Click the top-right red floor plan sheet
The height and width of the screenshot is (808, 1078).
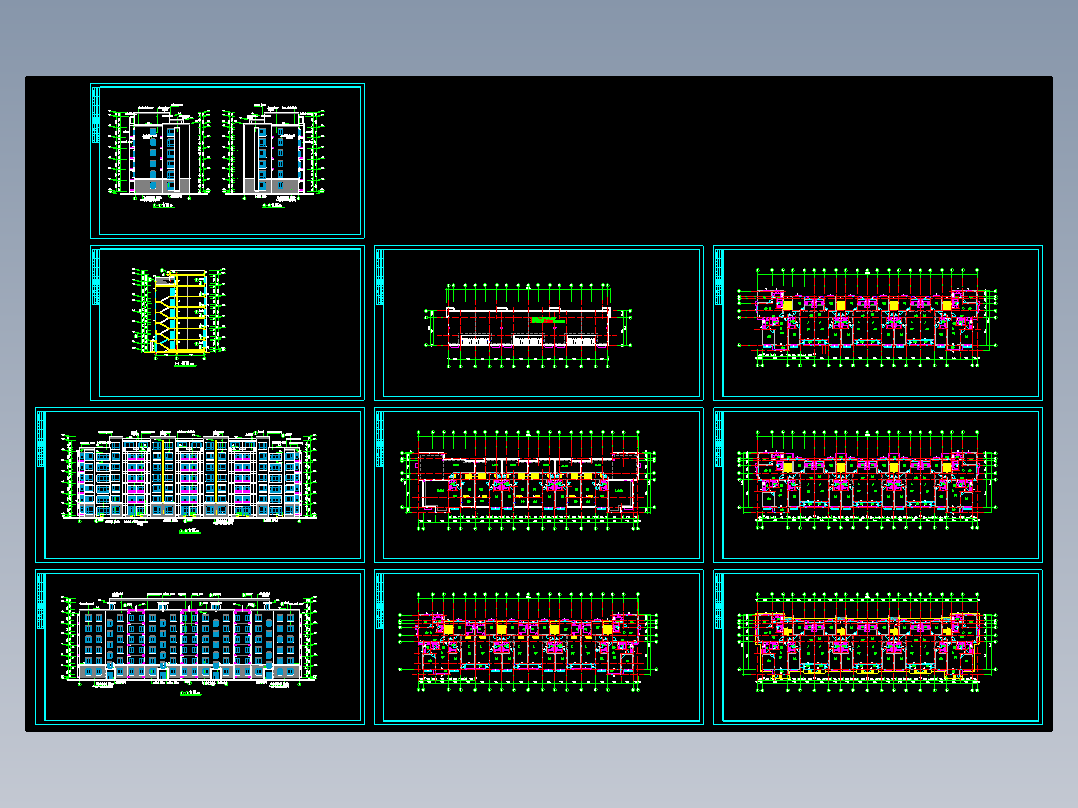point(878,320)
